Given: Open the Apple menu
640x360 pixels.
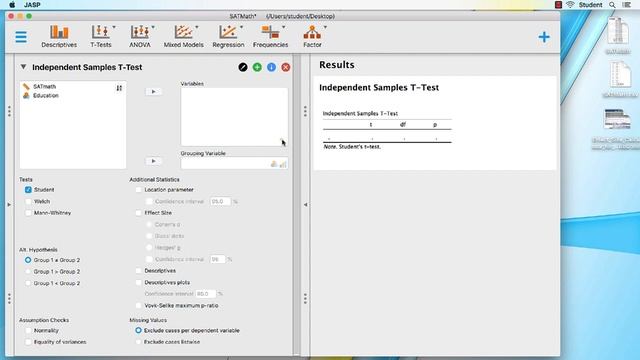Looking at the screenshot, I should point(12,5).
